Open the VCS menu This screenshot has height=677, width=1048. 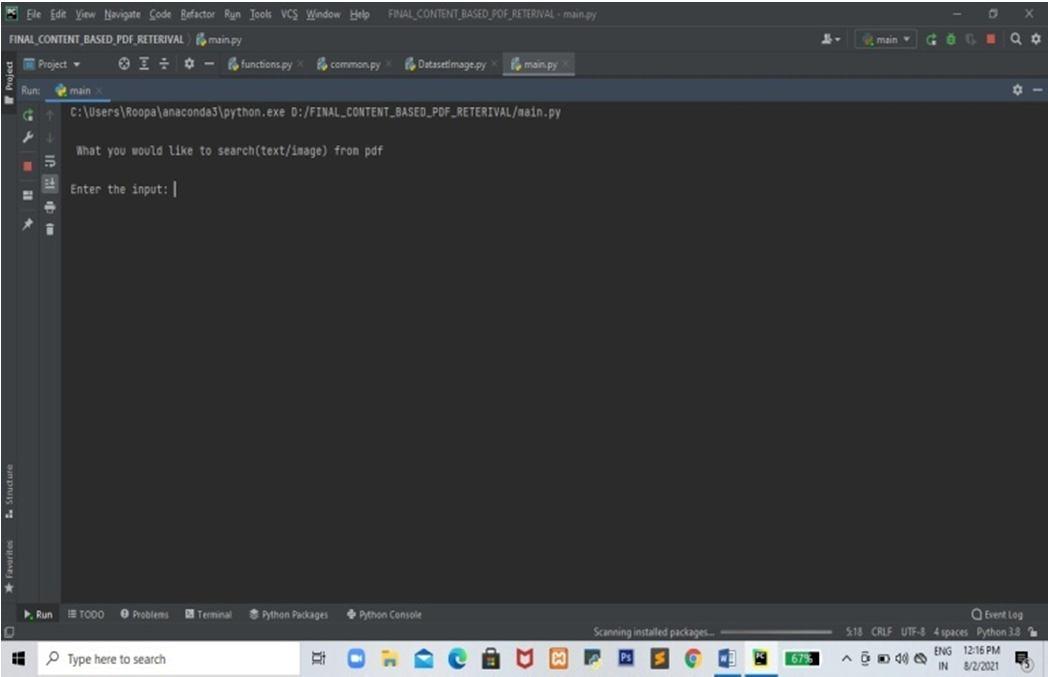click(x=289, y=14)
